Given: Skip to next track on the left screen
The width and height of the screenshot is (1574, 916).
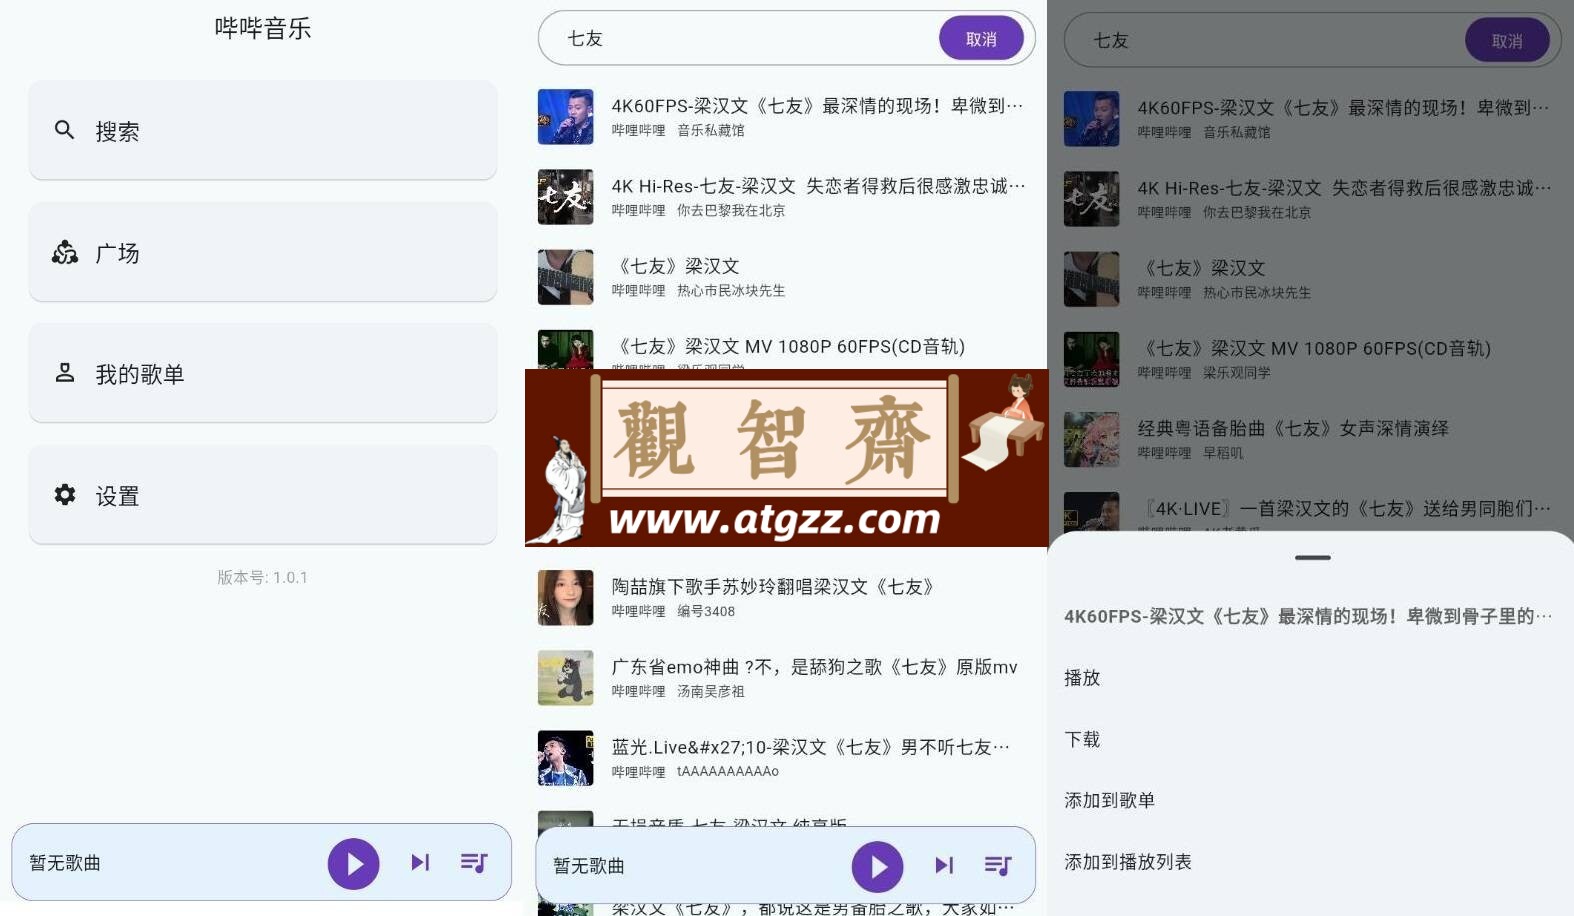Looking at the screenshot, I should click(x=420, y=862).
